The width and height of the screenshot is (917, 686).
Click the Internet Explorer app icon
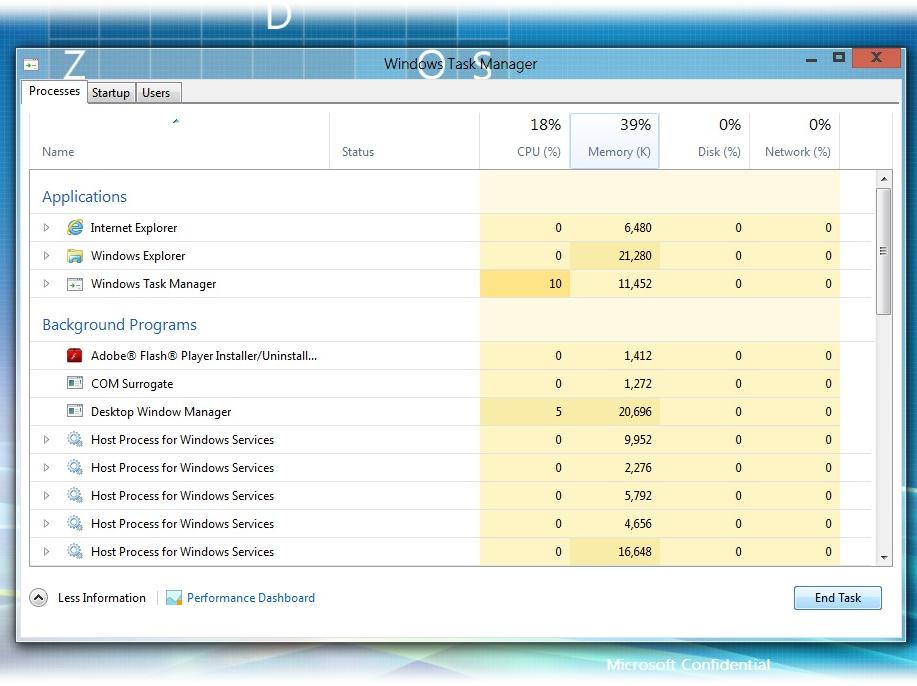[x=75, y=227]
